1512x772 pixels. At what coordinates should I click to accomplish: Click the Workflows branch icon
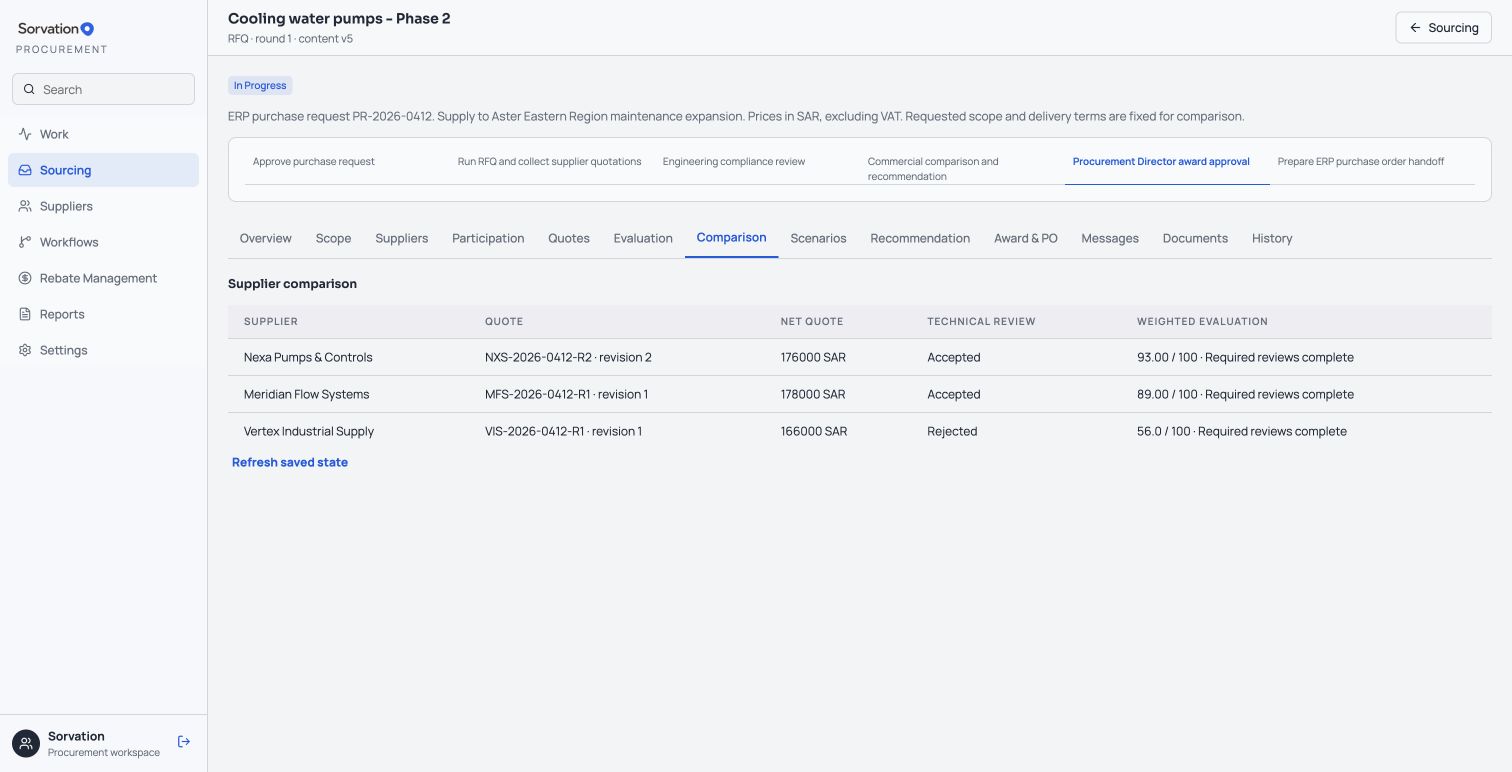click(x=25, y=242)
